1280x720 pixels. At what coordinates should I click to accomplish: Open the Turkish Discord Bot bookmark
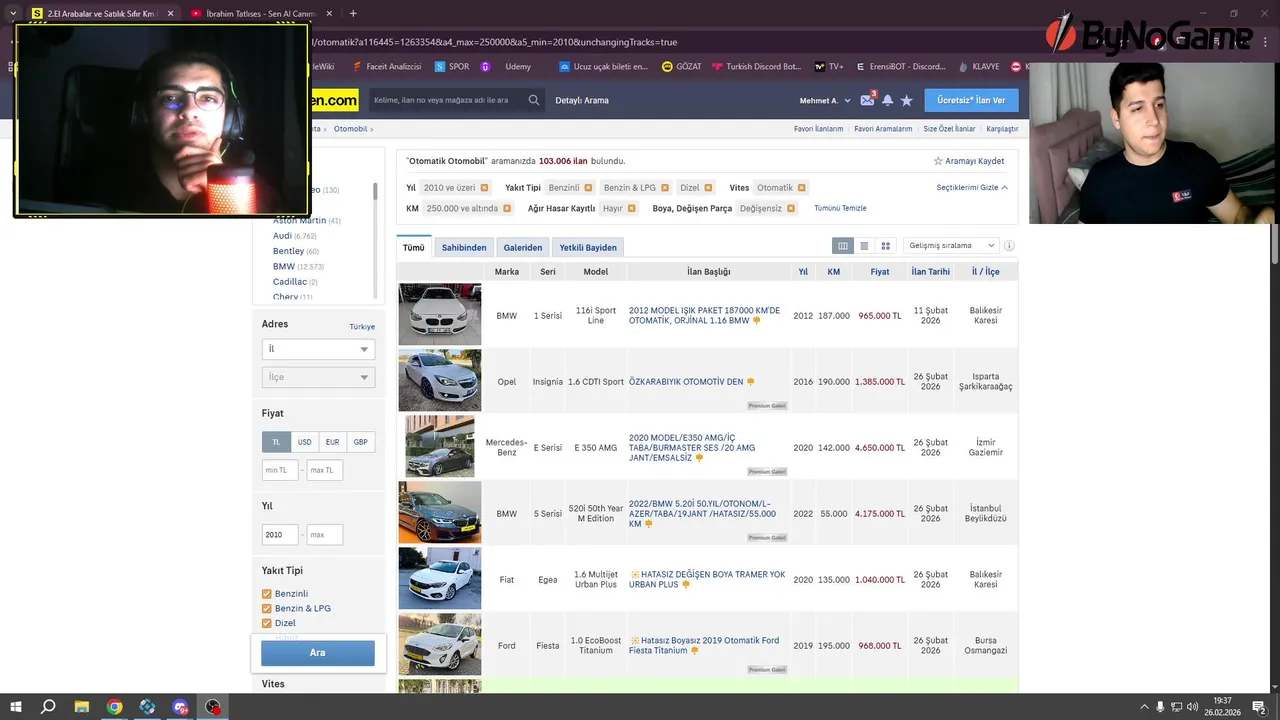(757, 67)
